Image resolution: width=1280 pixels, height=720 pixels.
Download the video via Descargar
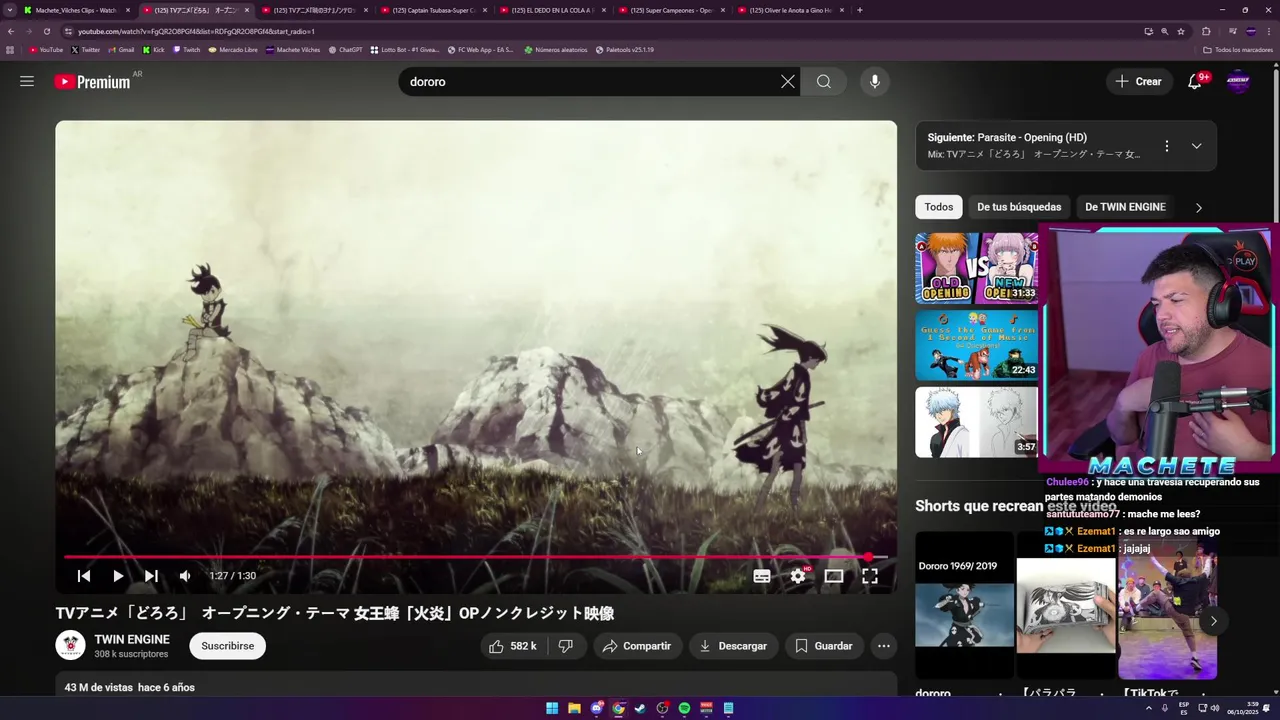pyautogui.click(x=733, y=646)
